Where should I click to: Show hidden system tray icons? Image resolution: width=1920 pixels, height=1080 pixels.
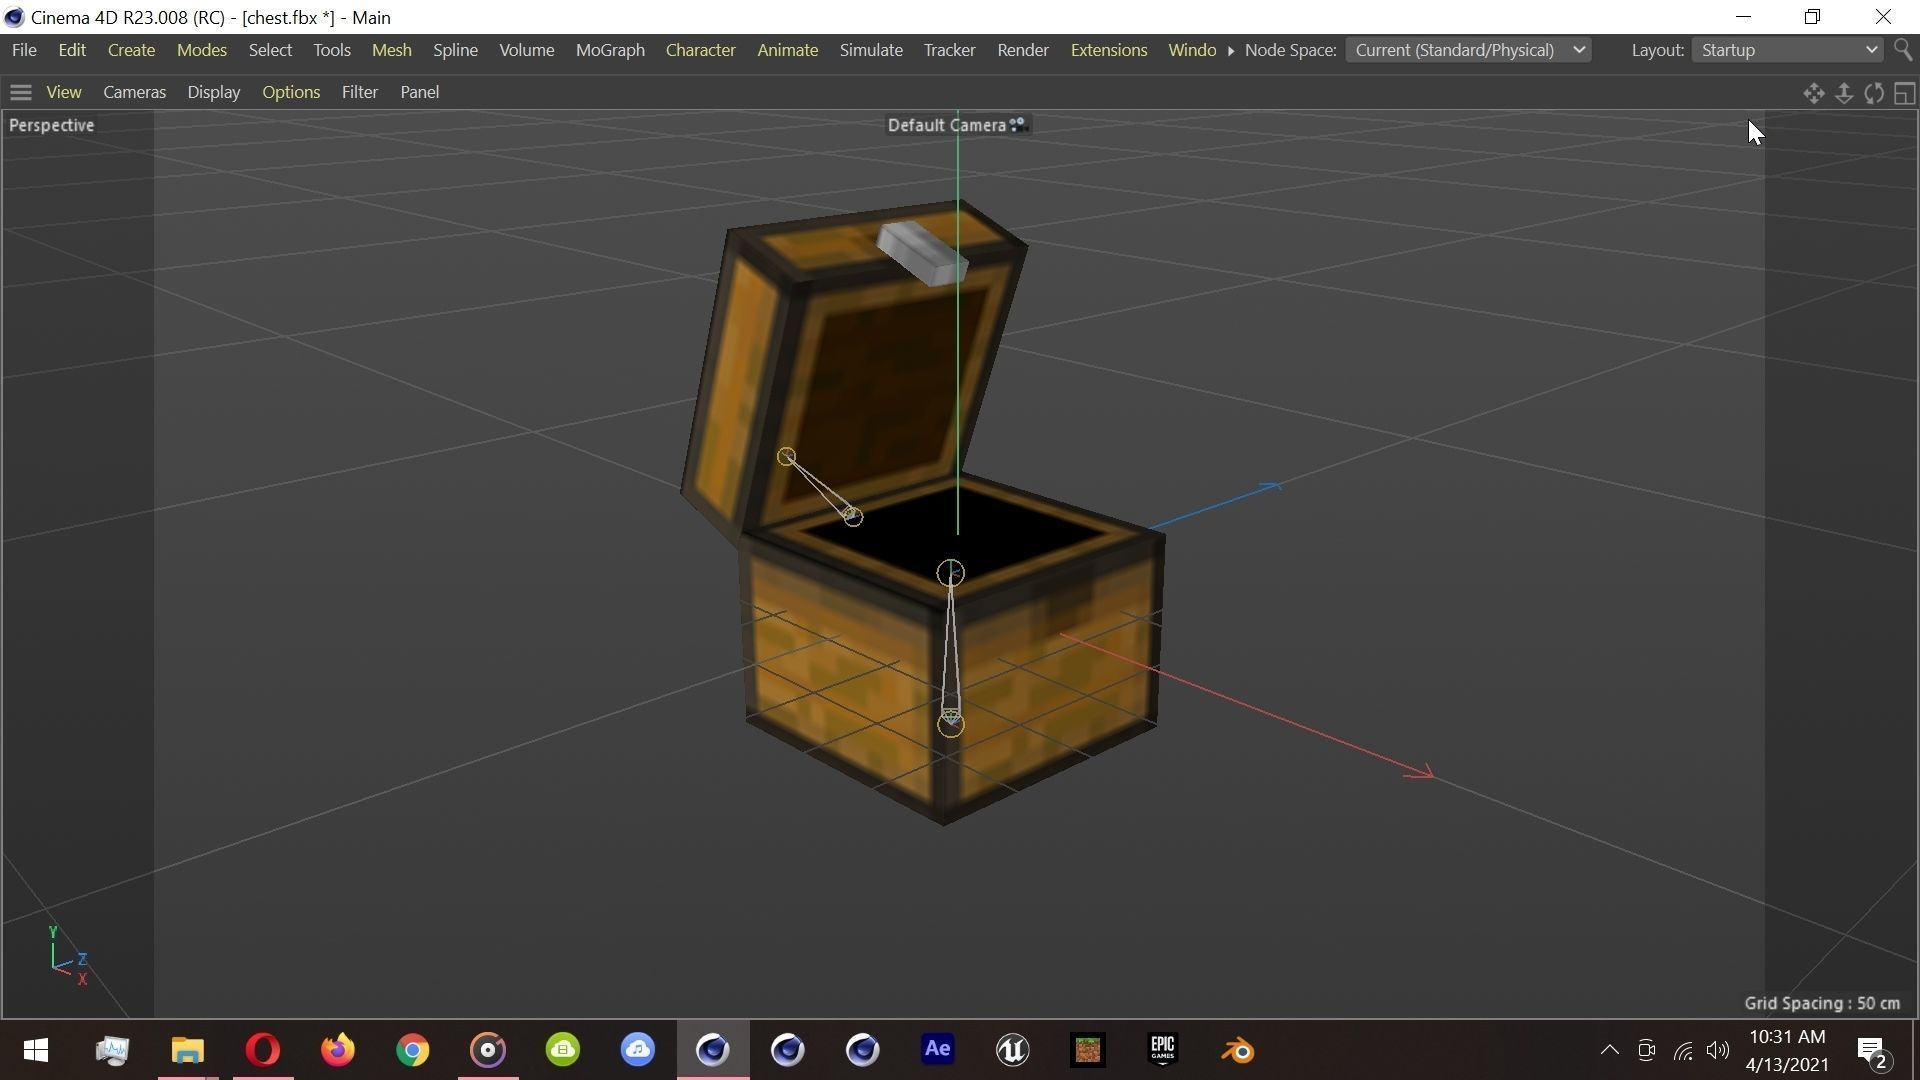[1609, 1050]
